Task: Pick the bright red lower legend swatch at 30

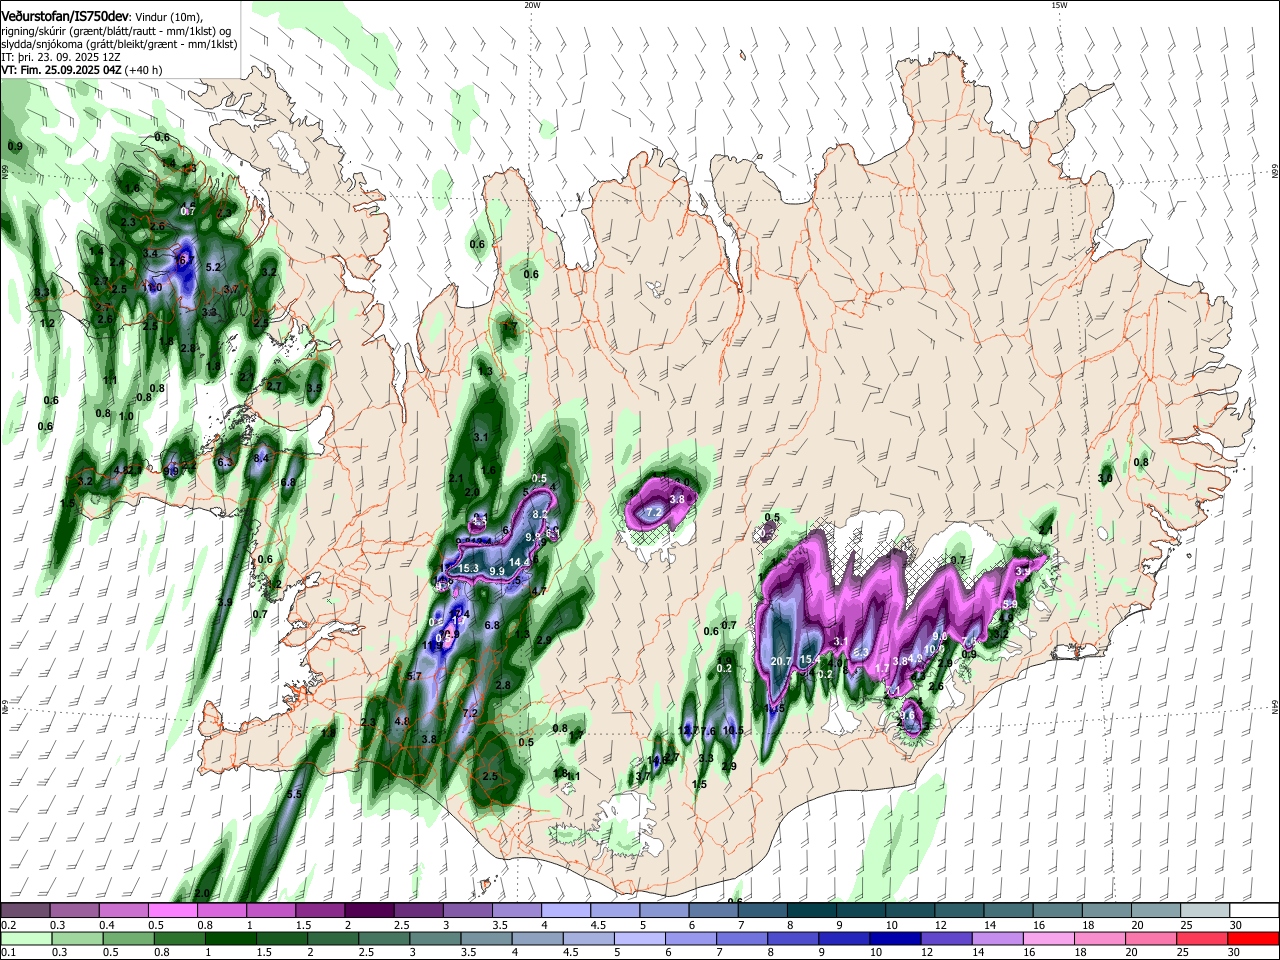Action: (x=1253, y=938)
